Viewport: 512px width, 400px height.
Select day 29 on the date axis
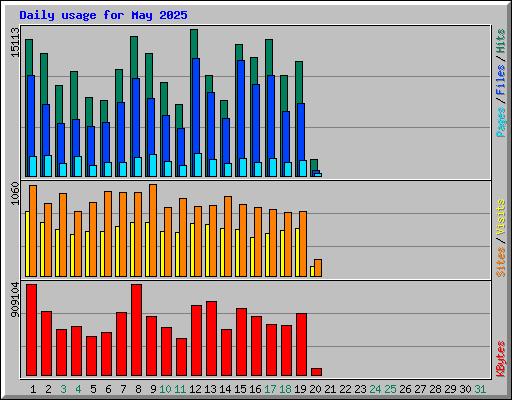pyautogui.click(x=450, y=389)
